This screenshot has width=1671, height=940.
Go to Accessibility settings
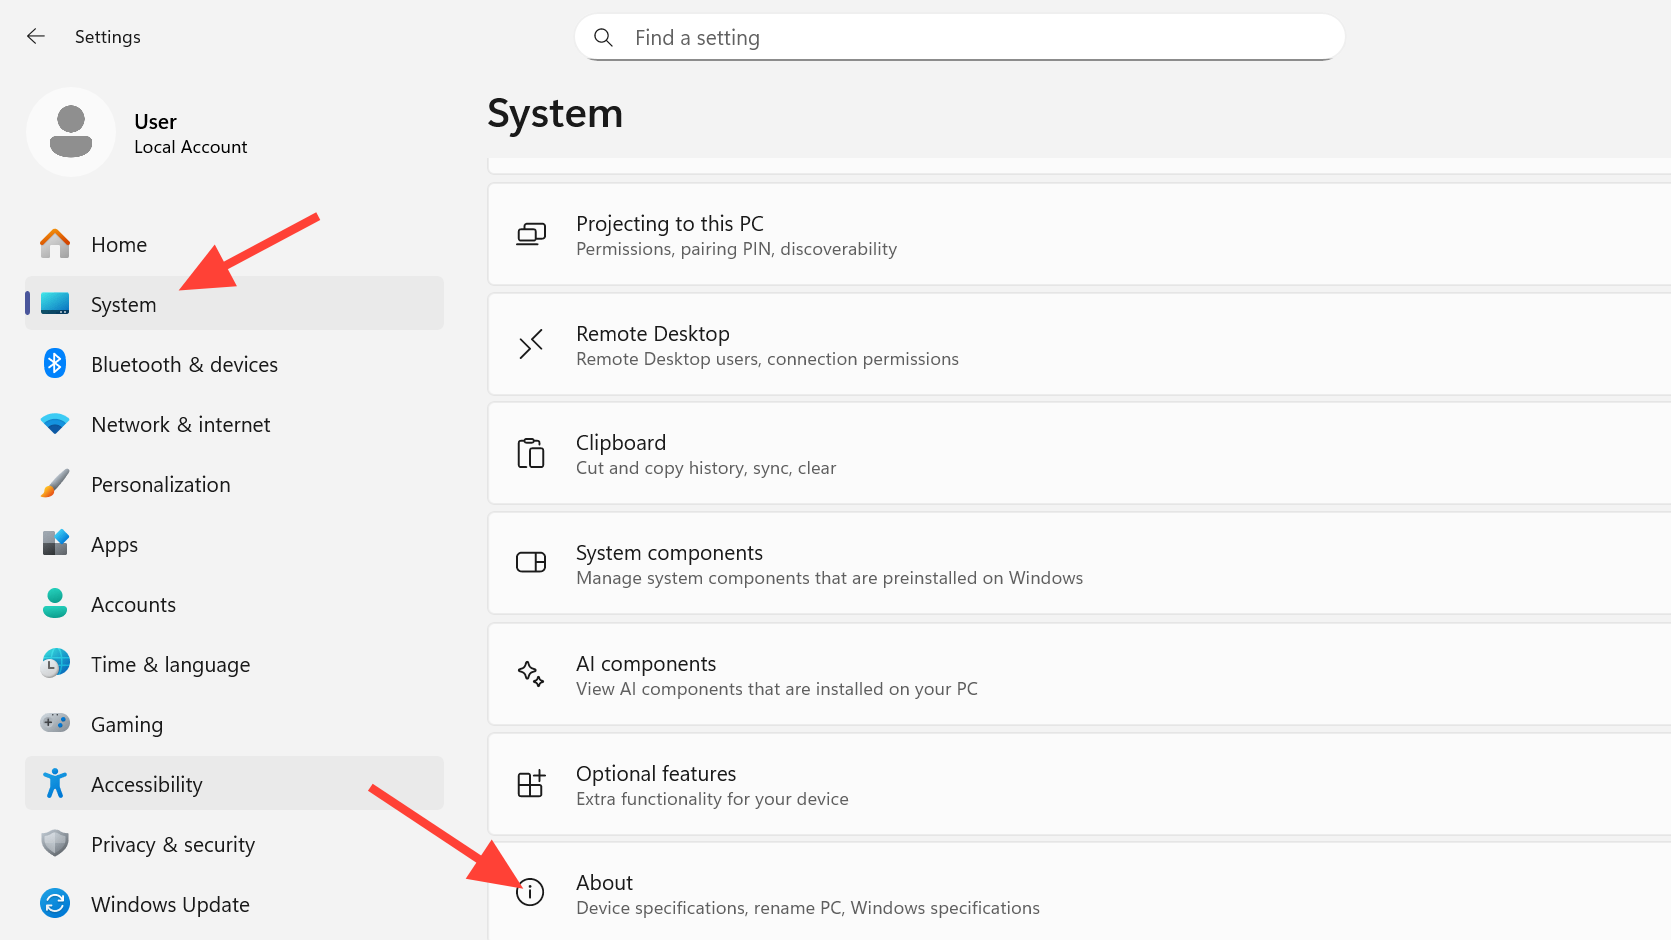(147, 785)
